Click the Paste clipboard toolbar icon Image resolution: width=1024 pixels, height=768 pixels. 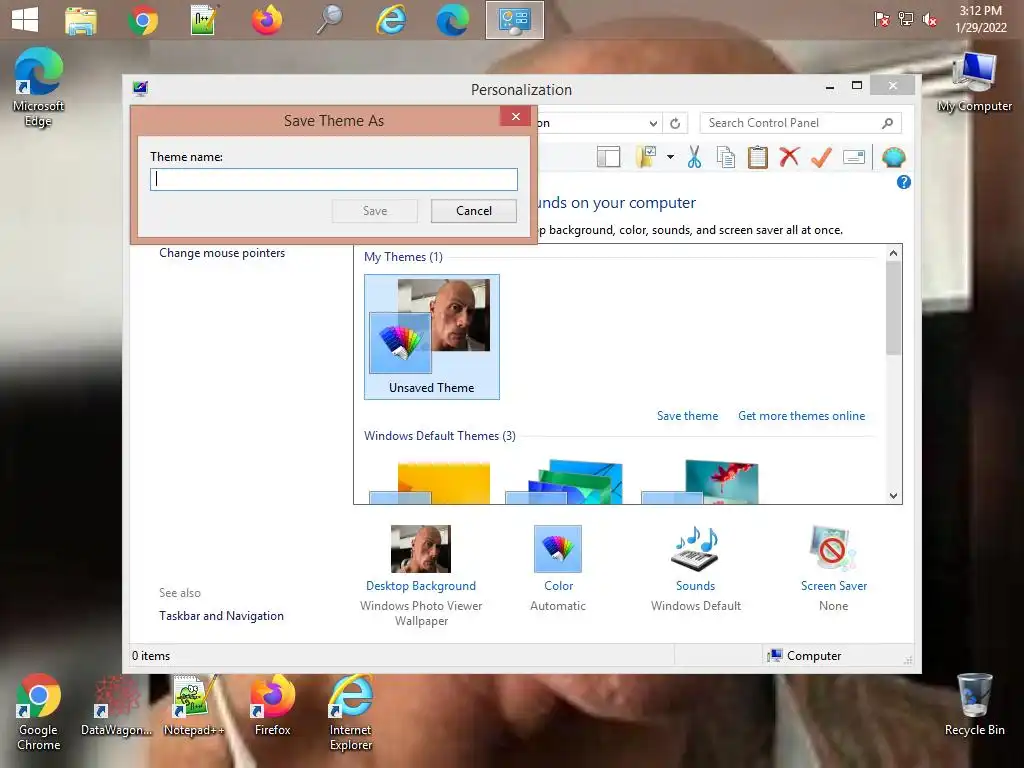click(758, 157)
